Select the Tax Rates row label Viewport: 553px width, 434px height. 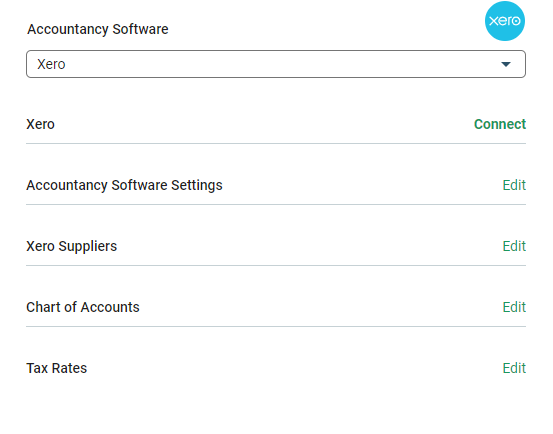pyautogui.click(x=56, y=368)
